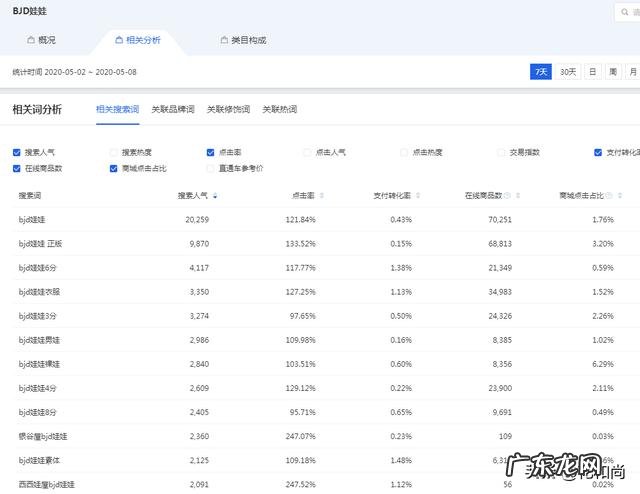Uncheck the 商城点击占比 checkbox
Viewport: 640px width, 494px height.
coord(113,168)
